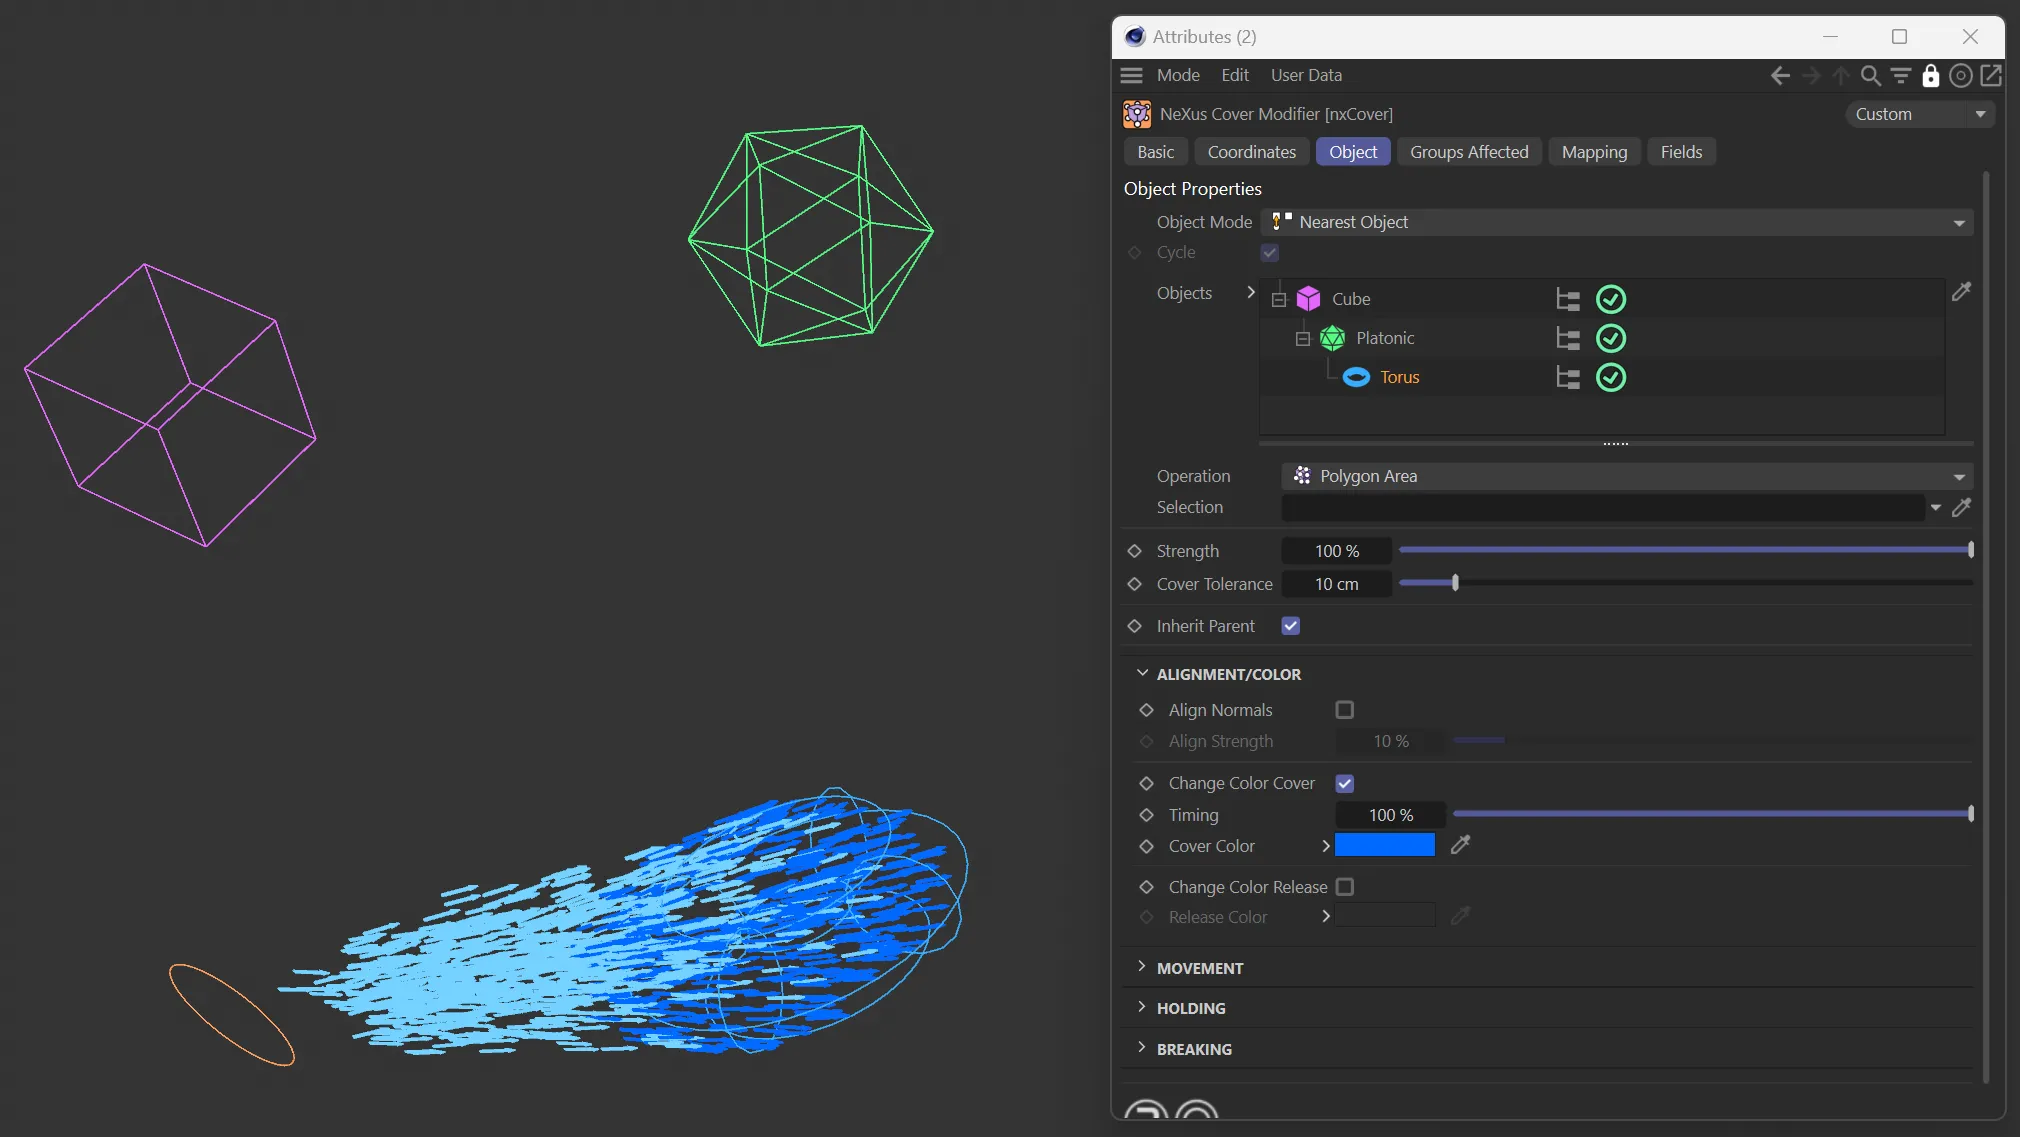
Task: Click the blue Cover Color swatch
Action: tap(1385, 846)
